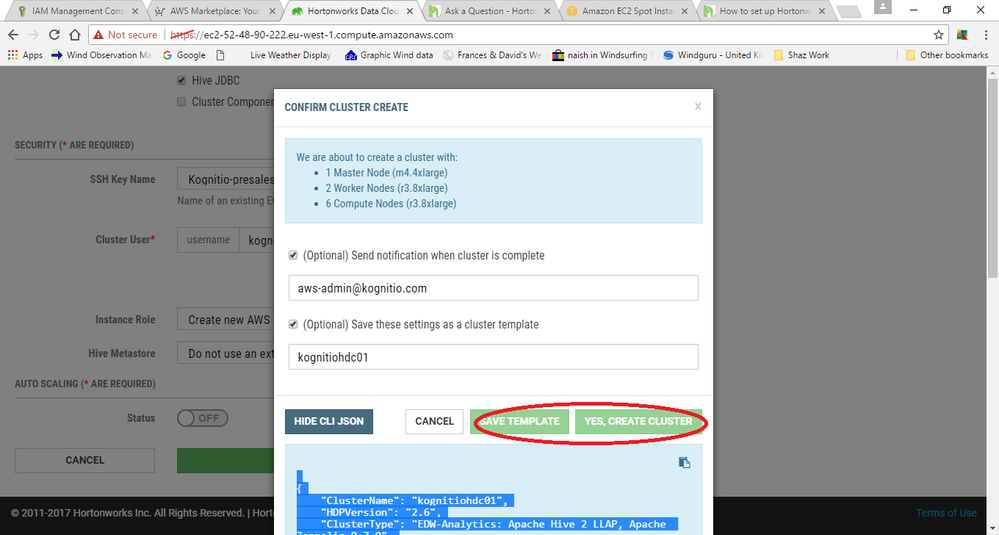Open naish in Windsurfing bookmark
The image size is (999, 535).
(x=603, y=55)
